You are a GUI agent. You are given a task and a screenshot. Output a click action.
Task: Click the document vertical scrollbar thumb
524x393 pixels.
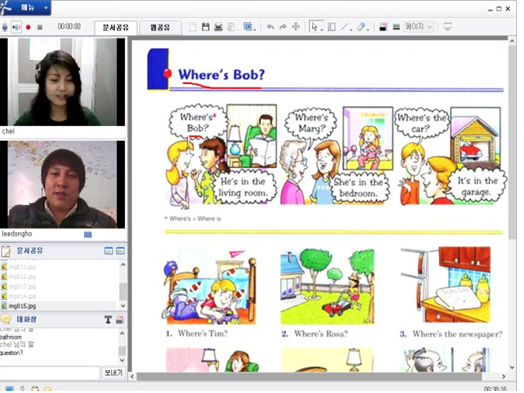pos(512,142)
